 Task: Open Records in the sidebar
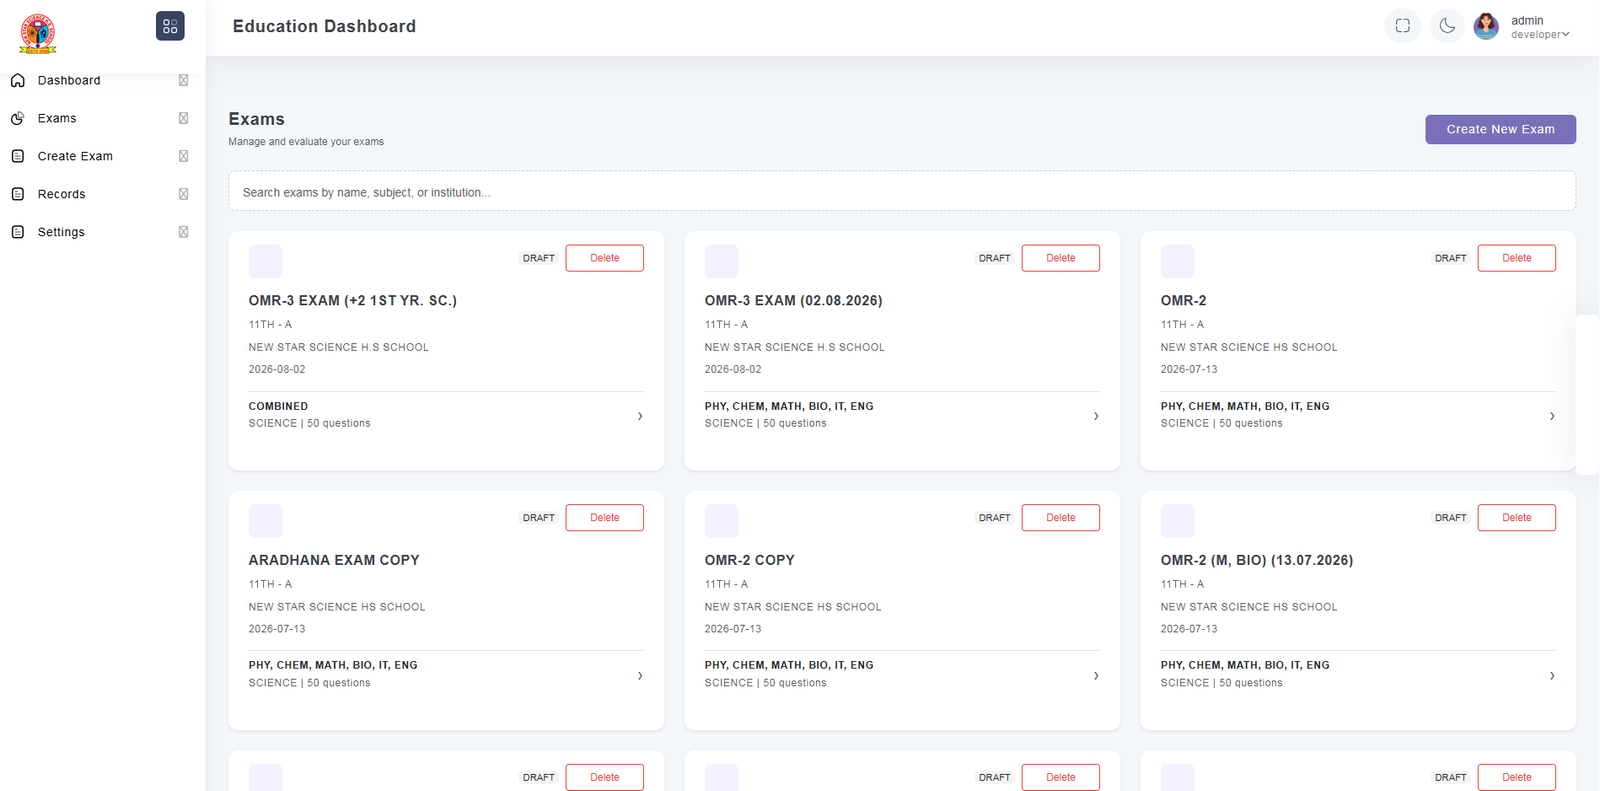point(62,194)
